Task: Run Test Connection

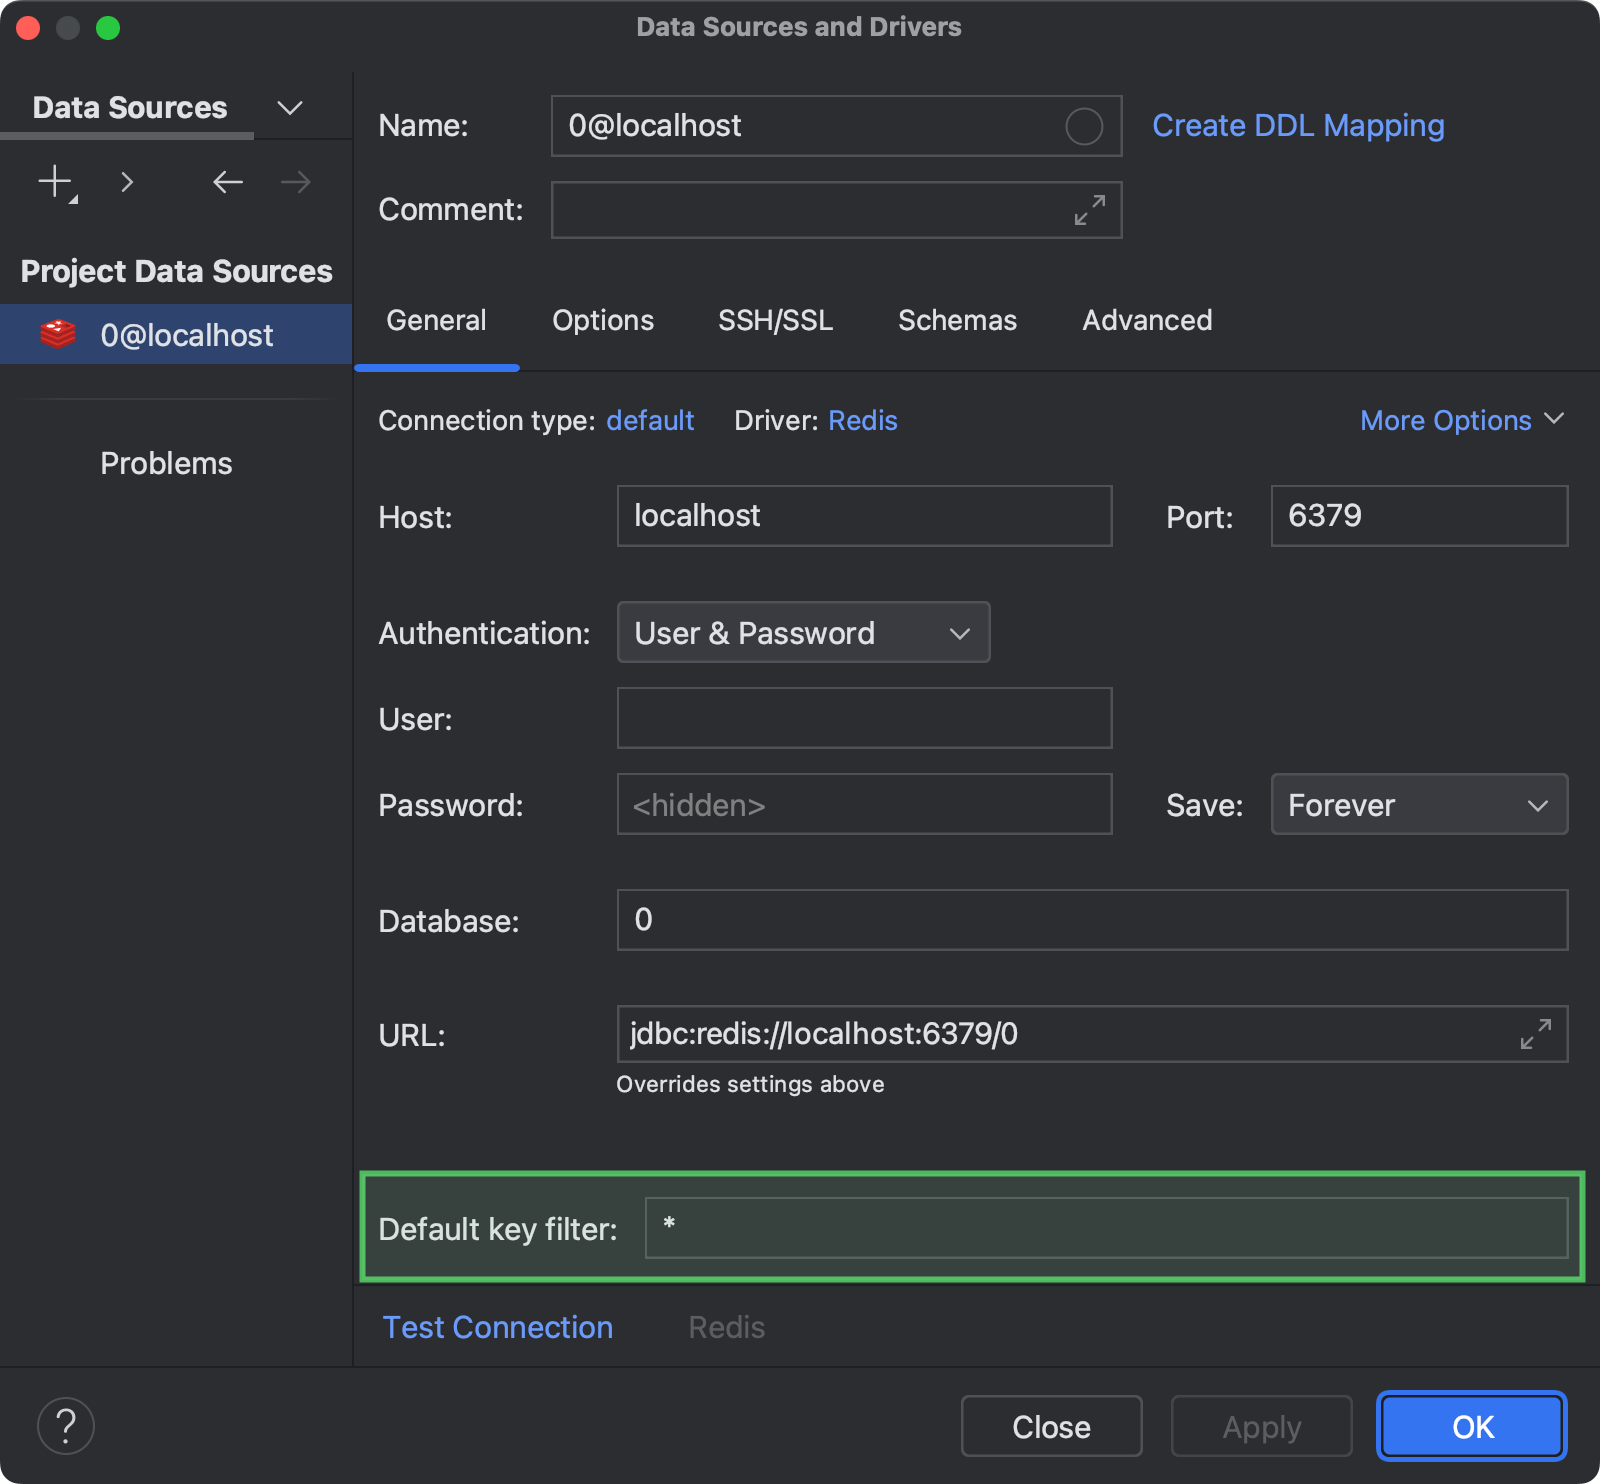Action: tap(497, 1327)
